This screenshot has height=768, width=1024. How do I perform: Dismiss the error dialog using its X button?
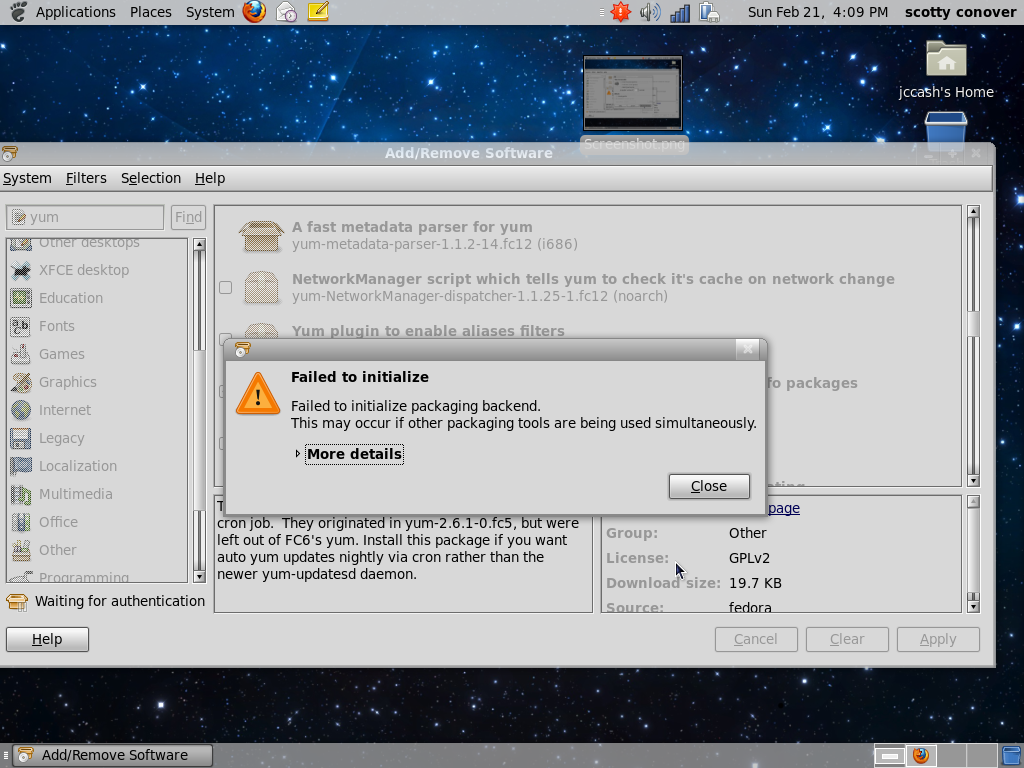[748, 349]
